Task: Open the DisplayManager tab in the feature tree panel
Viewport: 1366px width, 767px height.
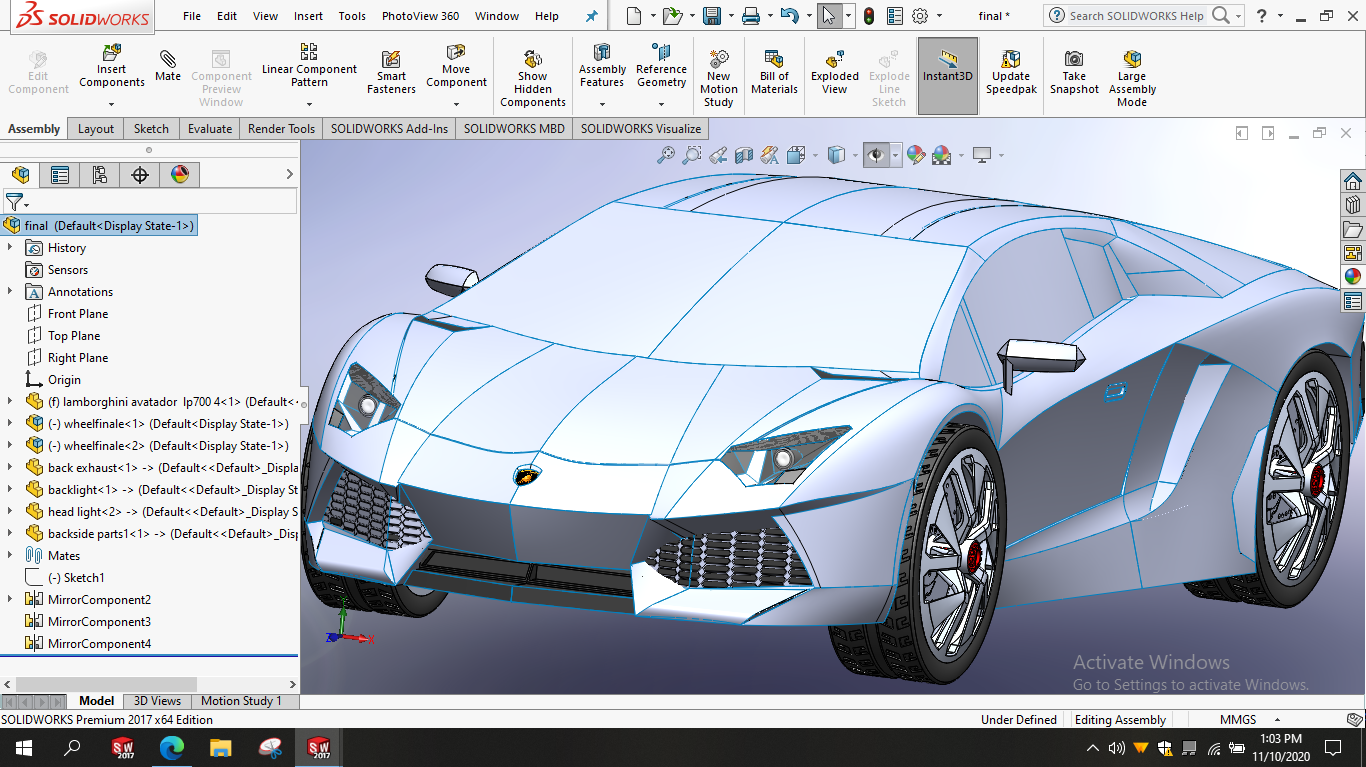Action: click(x=180, y=175)
